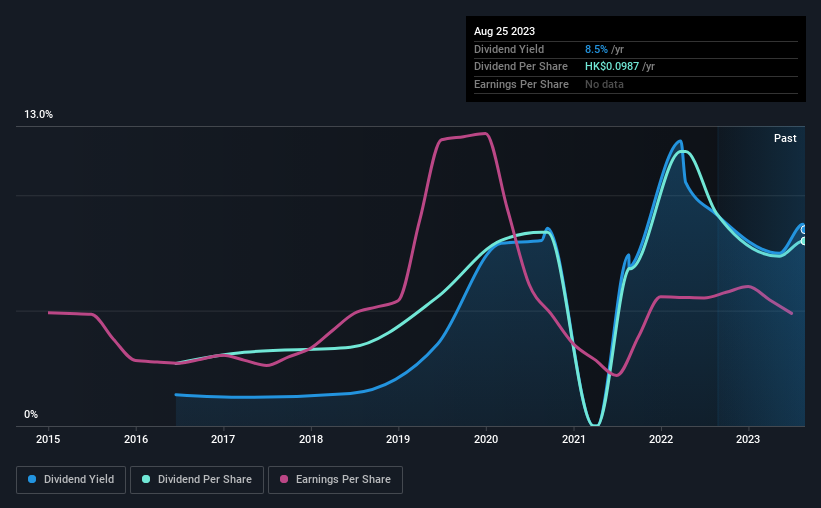Viewport: 821px width, 508px height.
Task: Click the teal Dividend Per Share legend dot
Action: click(146, 479)
